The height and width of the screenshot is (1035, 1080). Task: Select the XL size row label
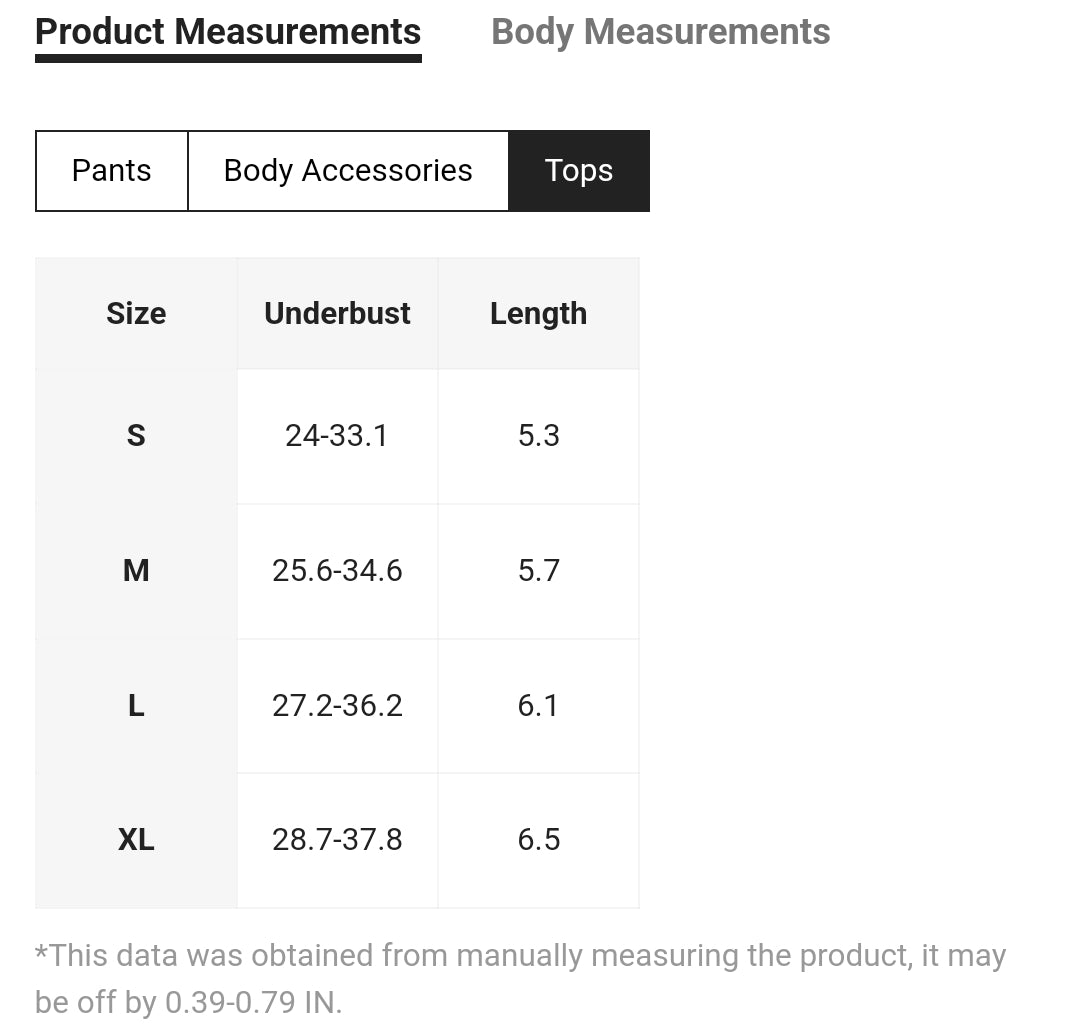136,839
